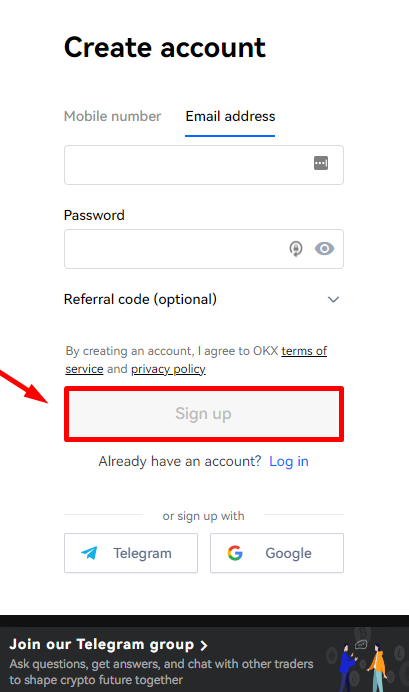Expand the Referral code chevron
Screen dimensions: 409x692
pyautogui.click(x=334, y=300)
